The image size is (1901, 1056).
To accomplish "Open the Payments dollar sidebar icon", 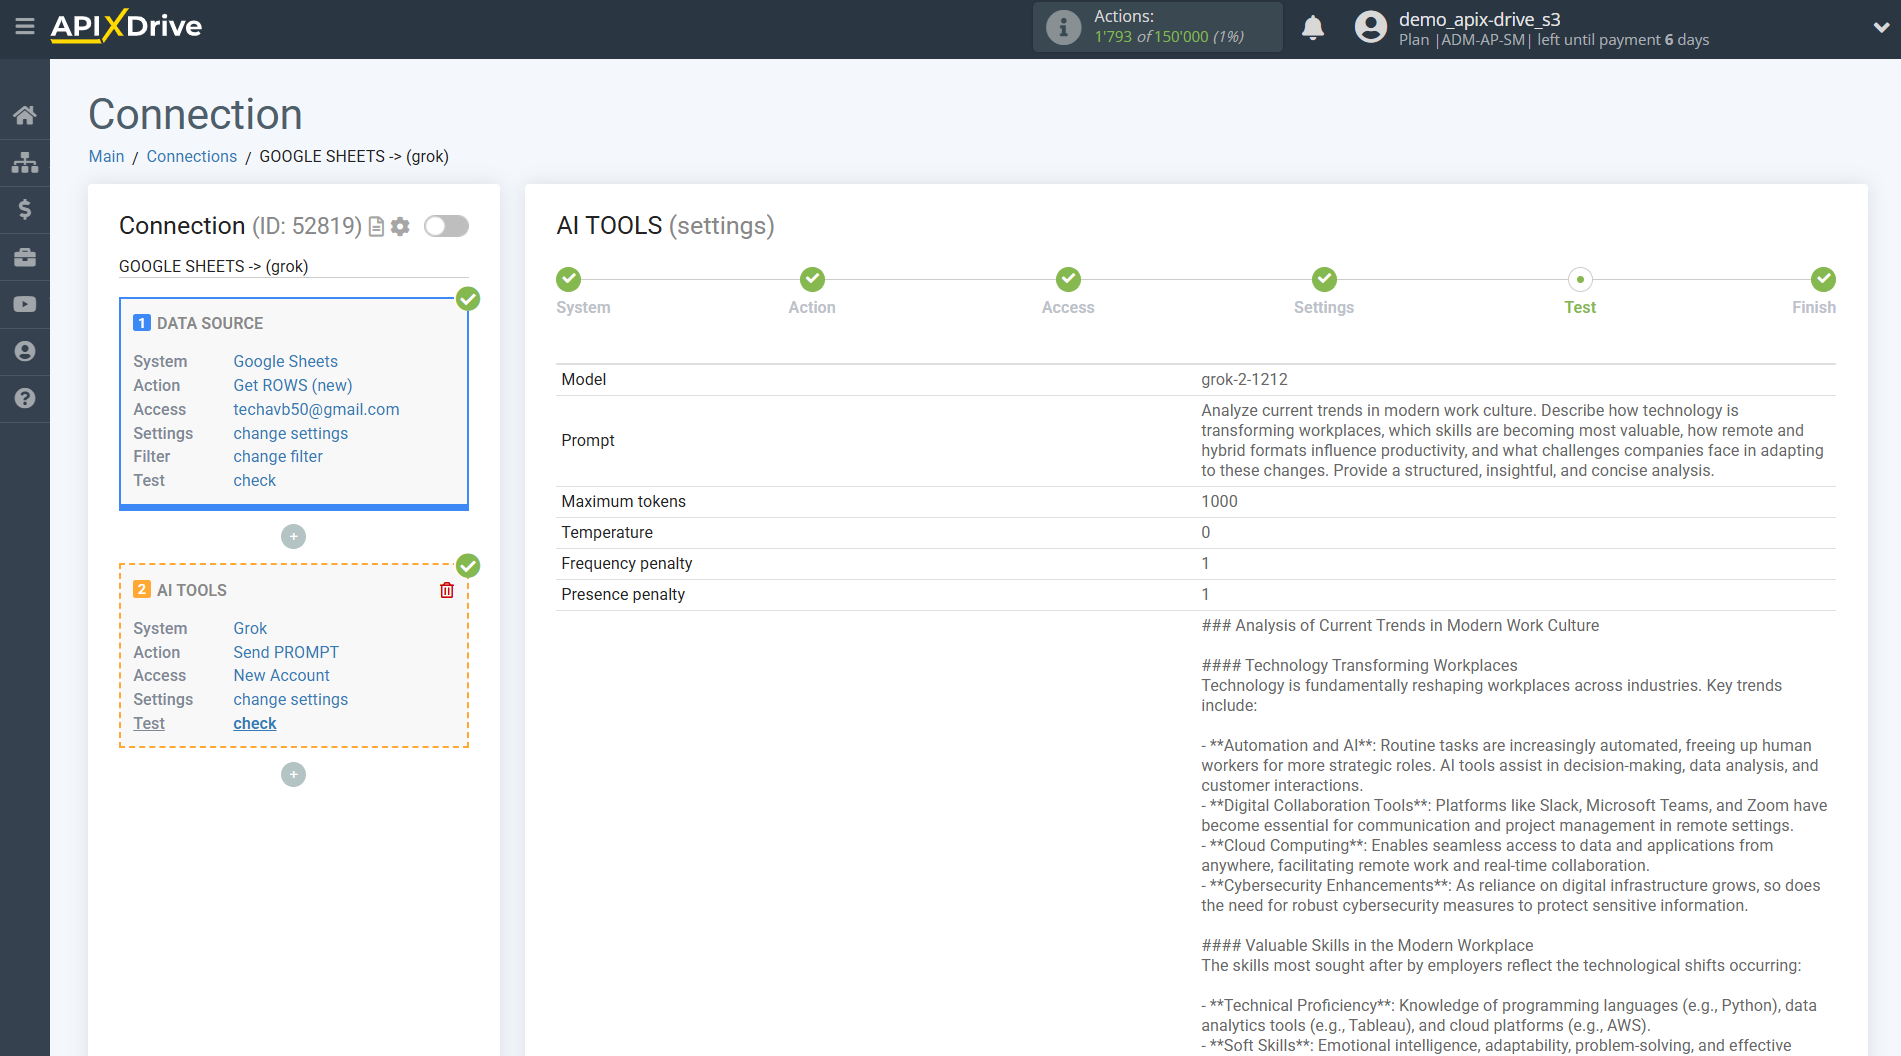I will (25, 209).
